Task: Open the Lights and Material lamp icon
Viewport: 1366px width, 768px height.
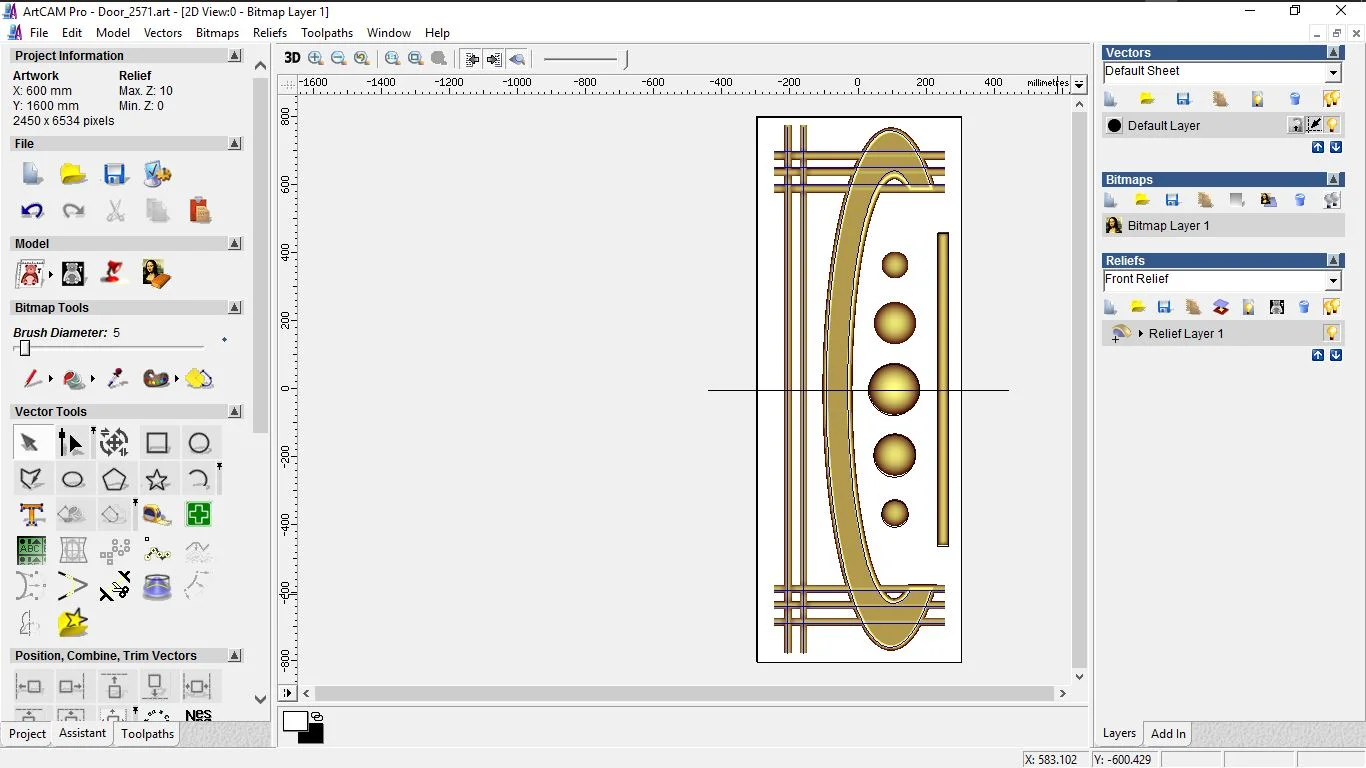Action: 114,273
